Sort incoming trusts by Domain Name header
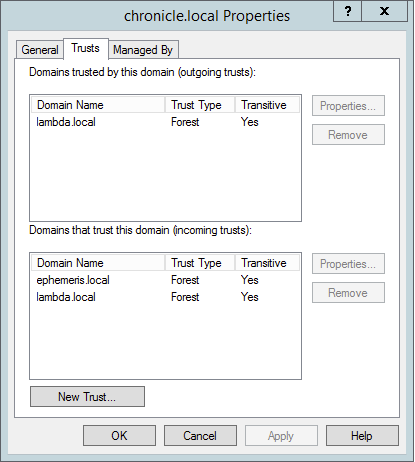Image resolution: width=415 pixels, height=462 pixels. click(98, 263)
